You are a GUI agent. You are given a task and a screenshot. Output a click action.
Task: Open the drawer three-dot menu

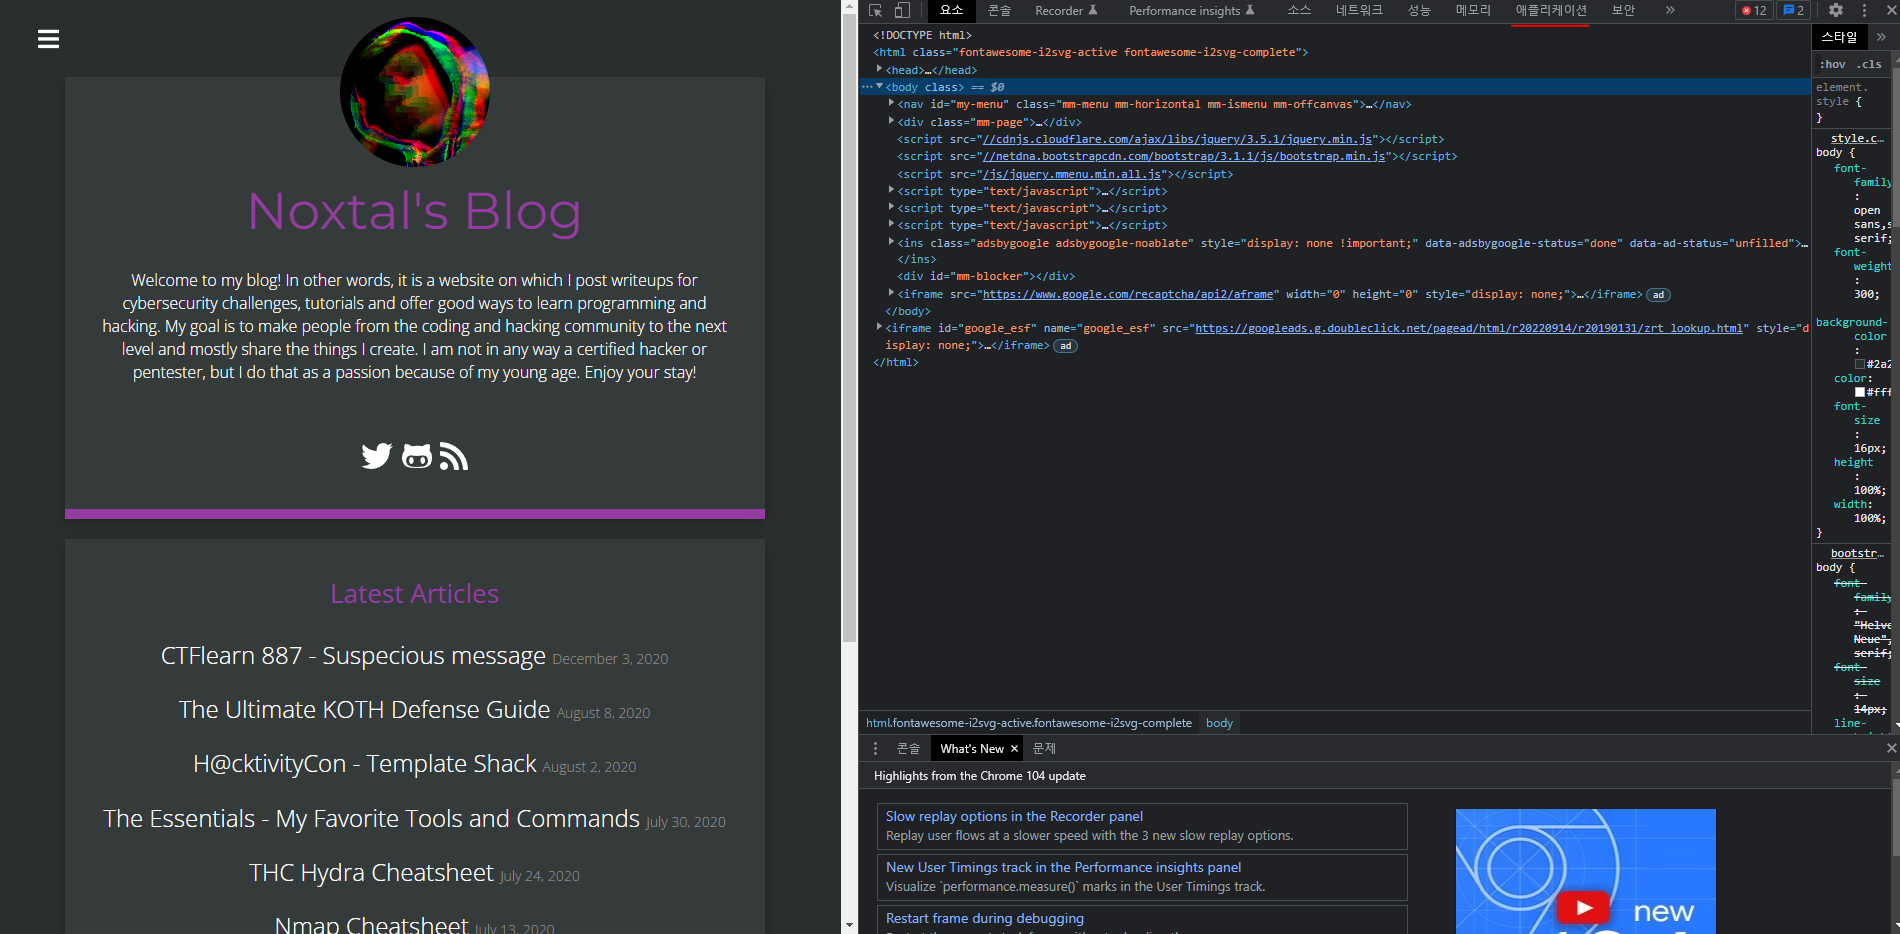tap(876, 749)
